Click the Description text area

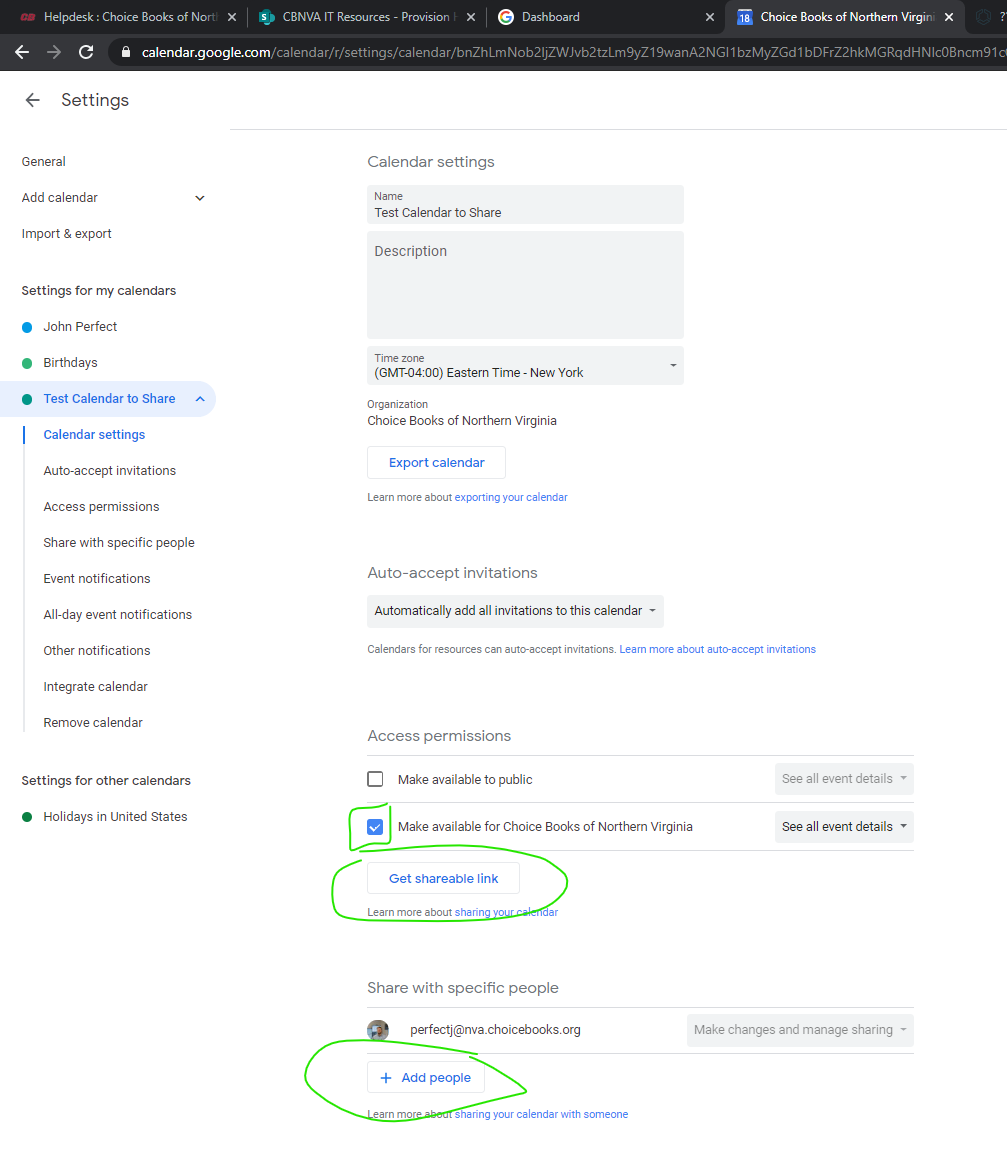coord(525,285)
